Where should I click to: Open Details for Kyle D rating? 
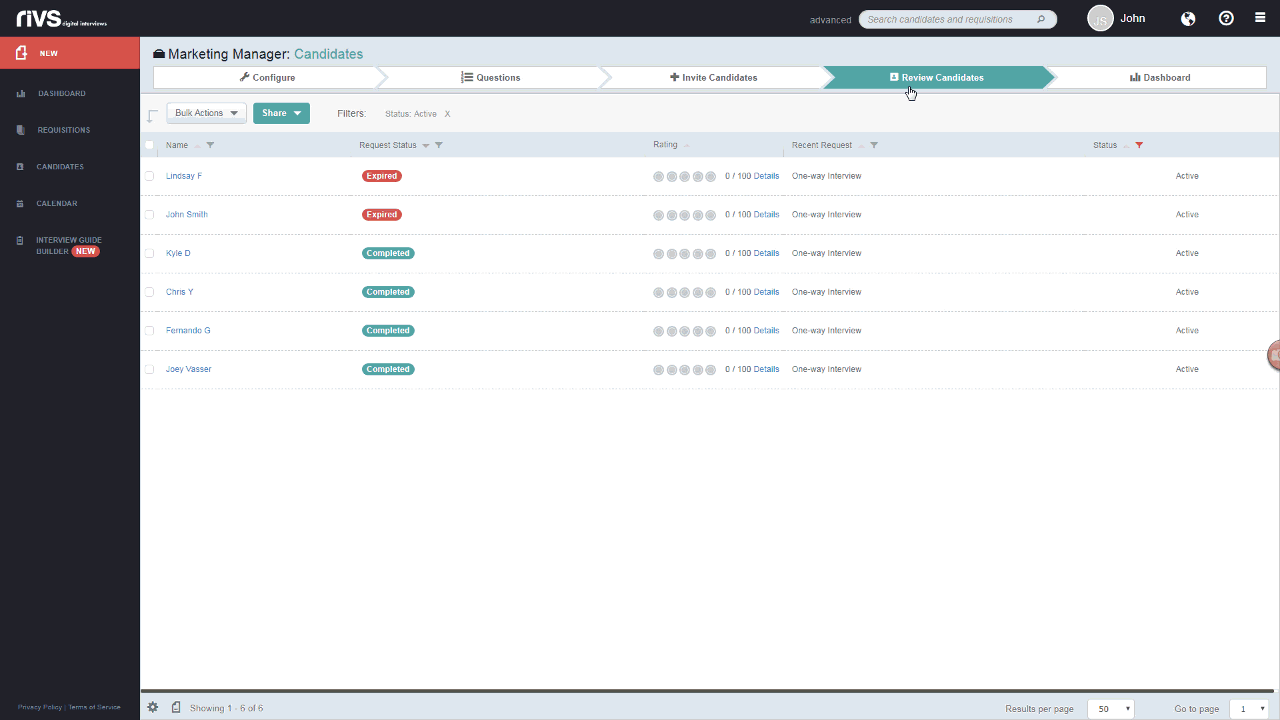click(x=766, y=253)
